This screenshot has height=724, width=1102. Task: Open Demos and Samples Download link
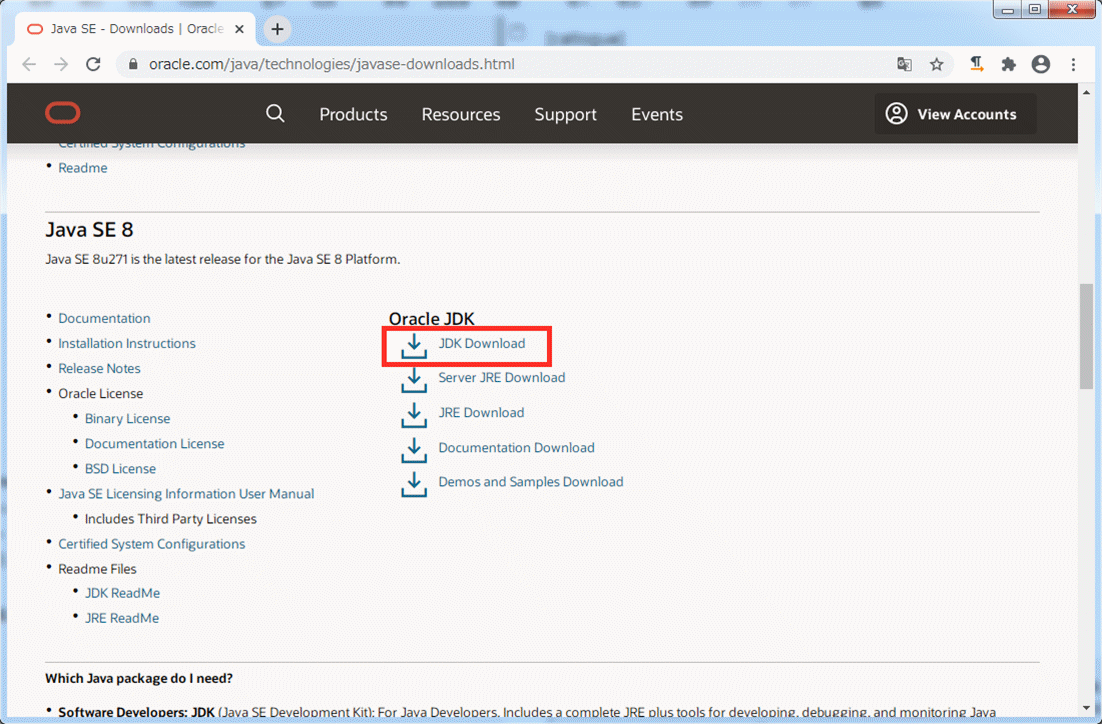click(531, 481)
